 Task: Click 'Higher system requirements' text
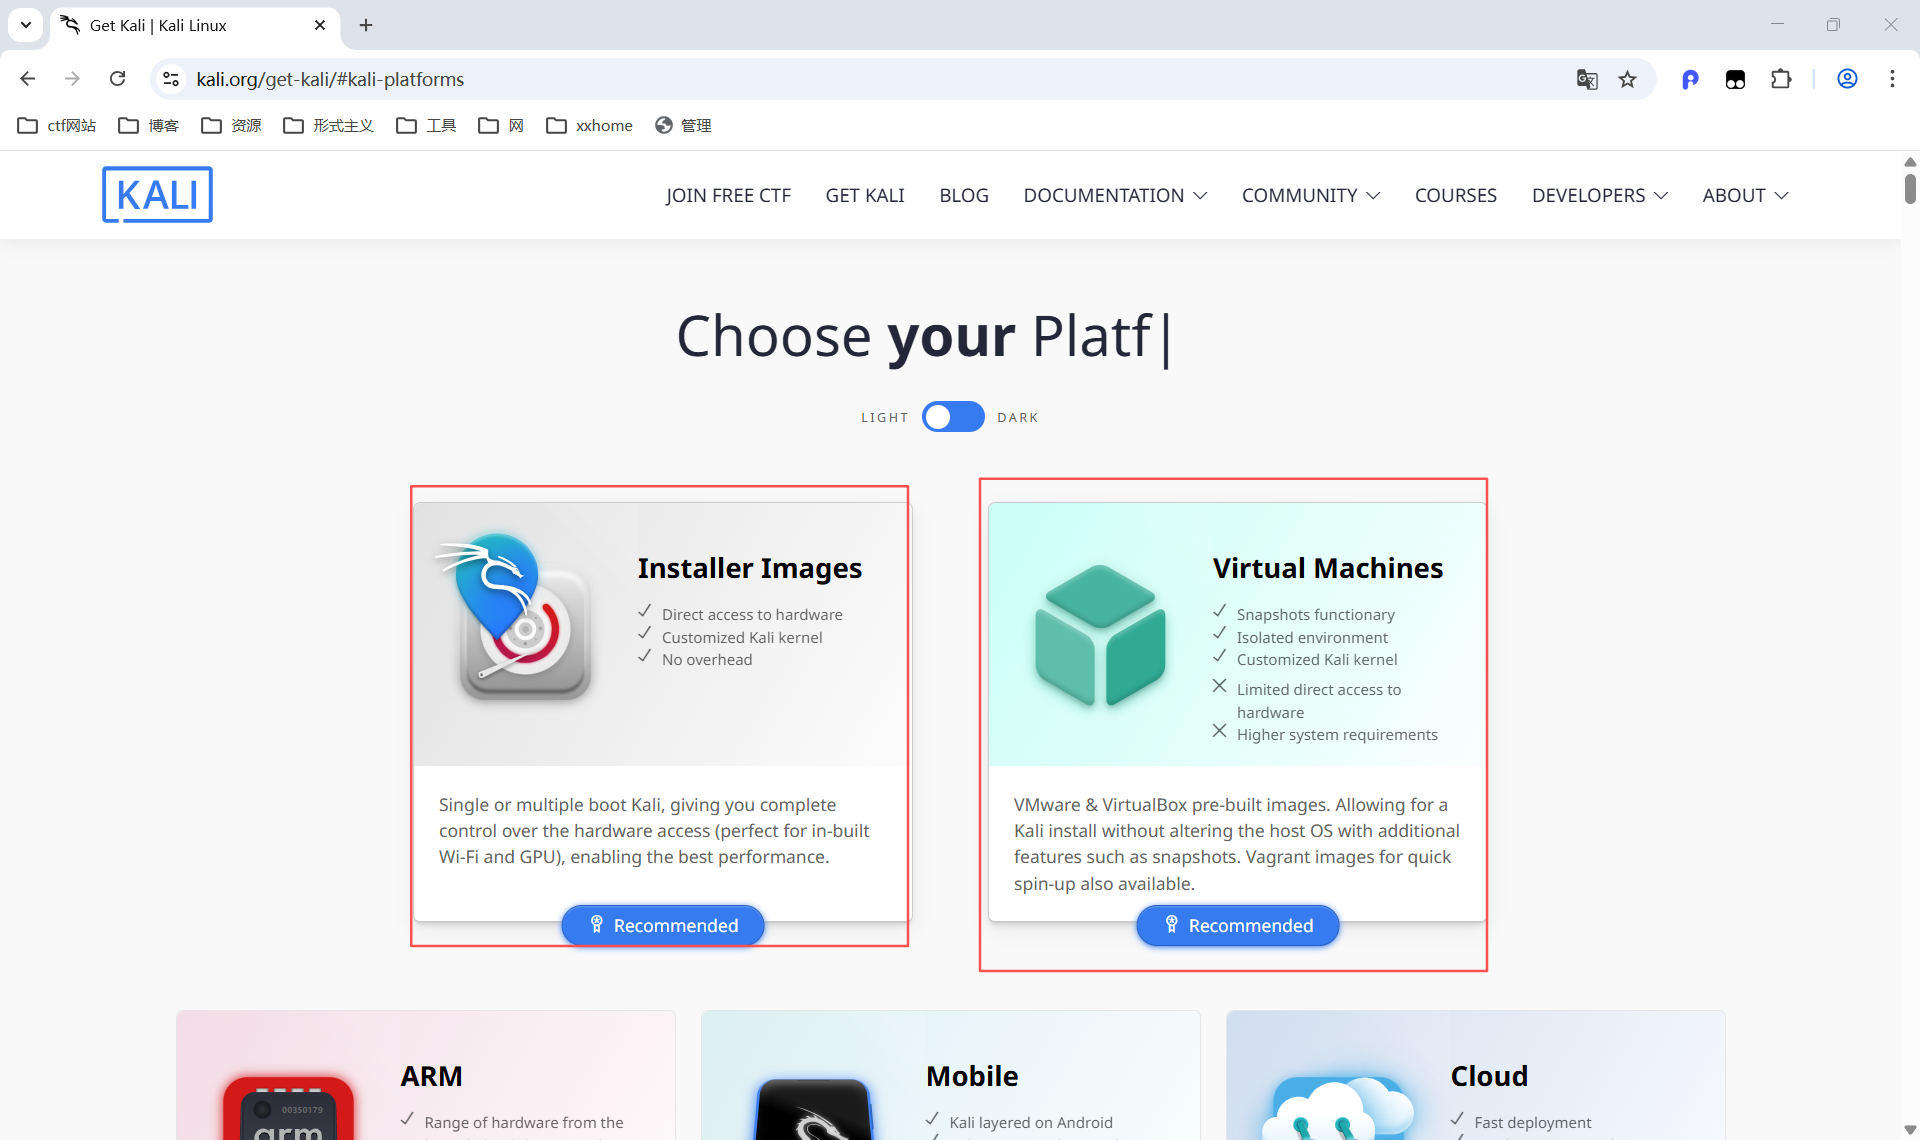click(x=1337, y=735)
